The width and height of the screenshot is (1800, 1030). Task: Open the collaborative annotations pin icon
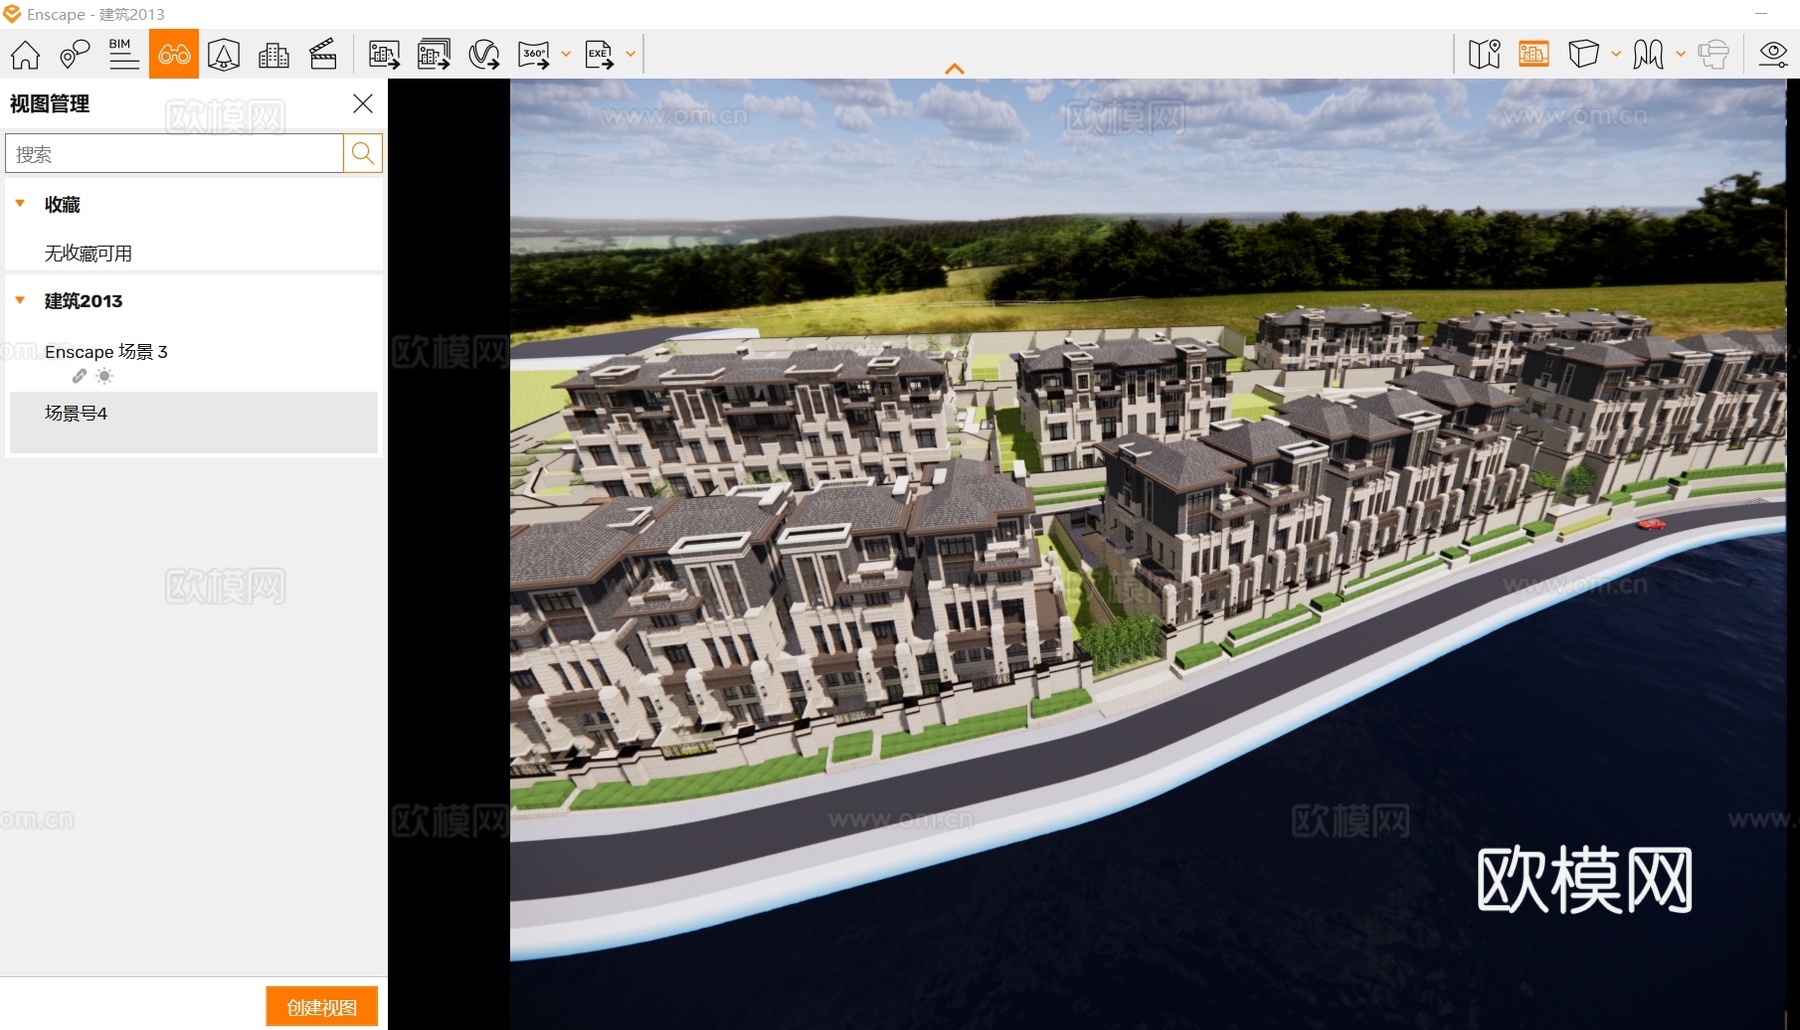coord(74,54)
